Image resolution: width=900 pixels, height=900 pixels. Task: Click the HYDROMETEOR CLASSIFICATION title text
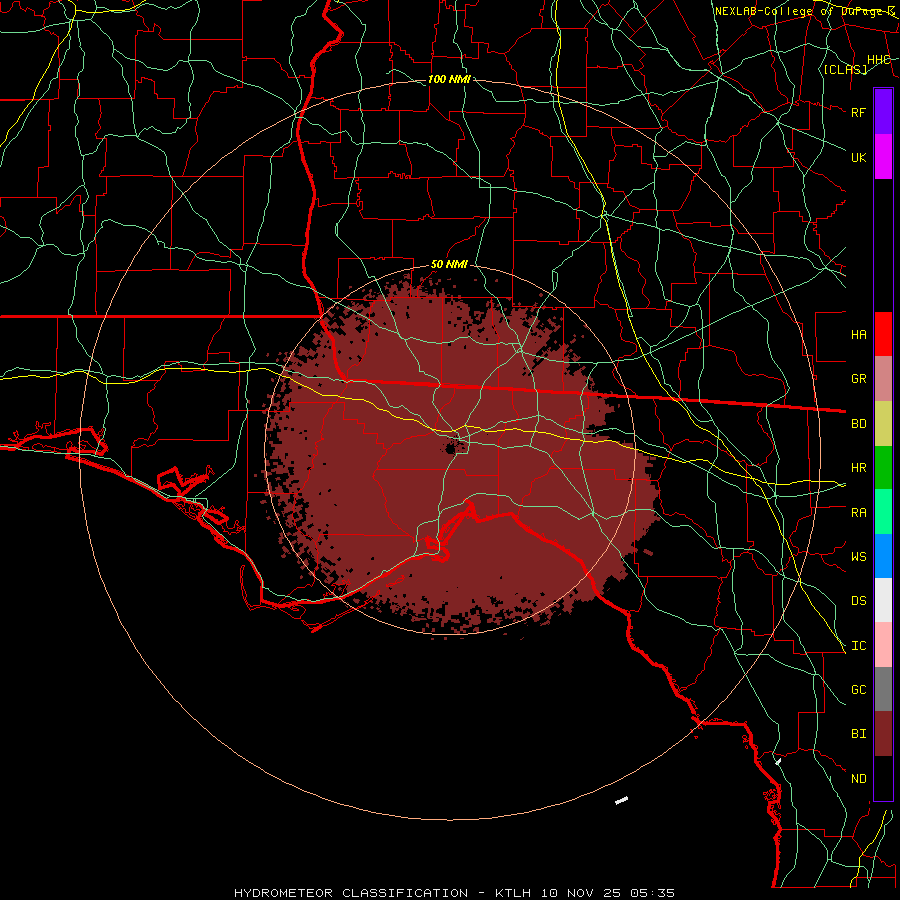click(351, 893)
